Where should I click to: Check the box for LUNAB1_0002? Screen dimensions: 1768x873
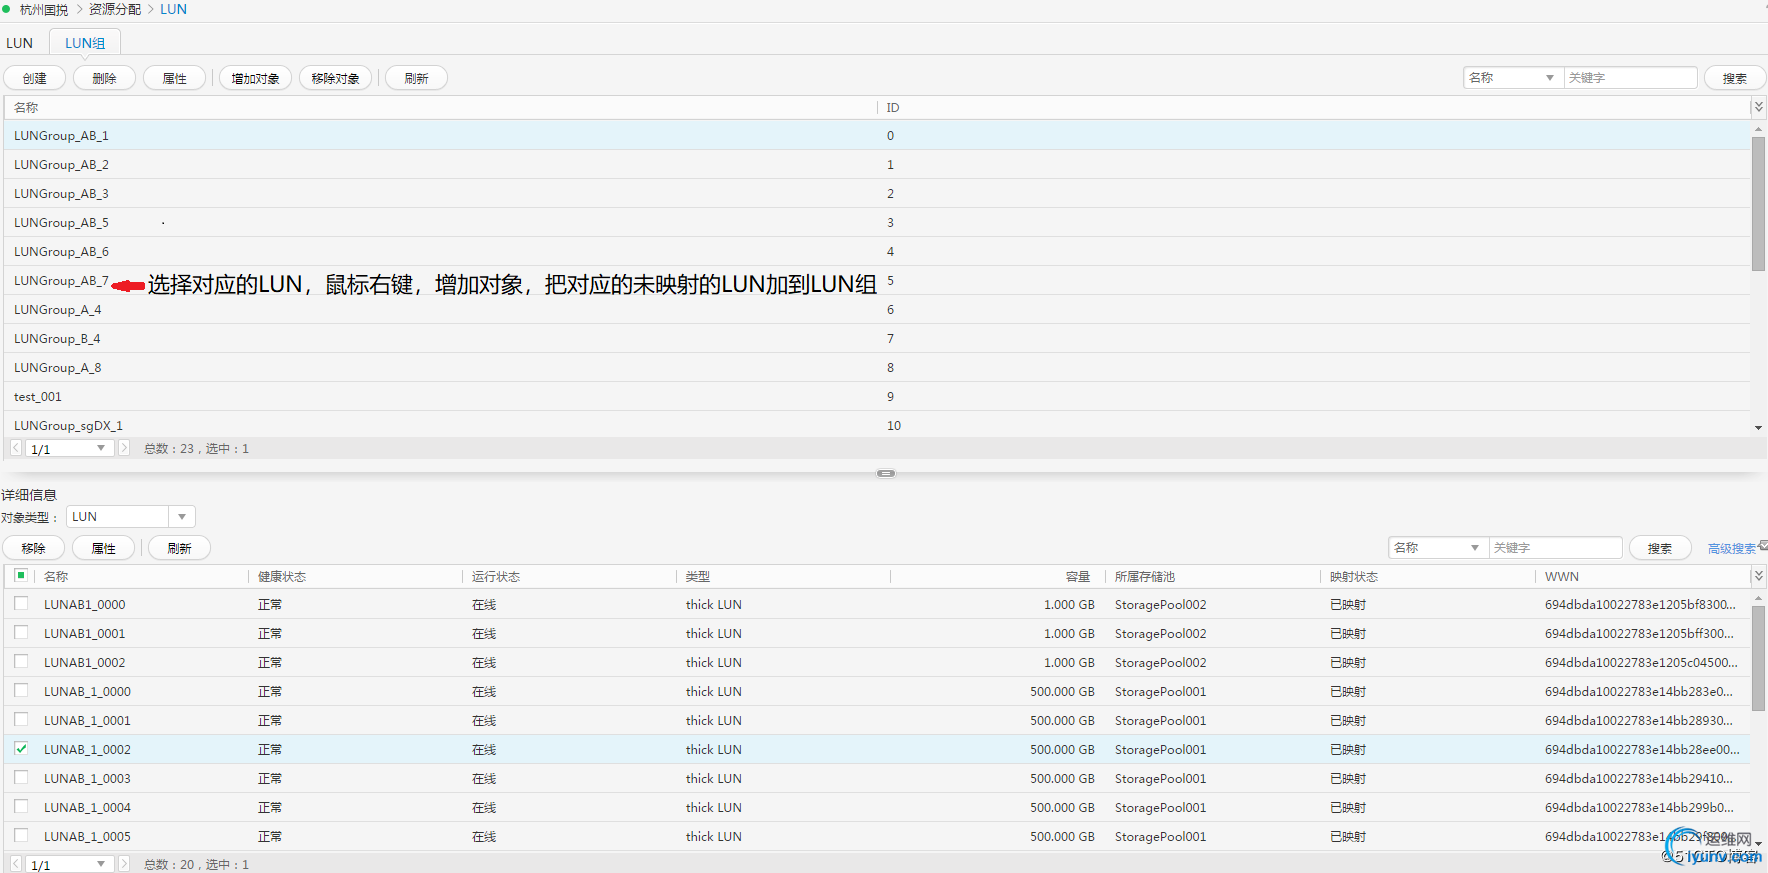point(21,662)
